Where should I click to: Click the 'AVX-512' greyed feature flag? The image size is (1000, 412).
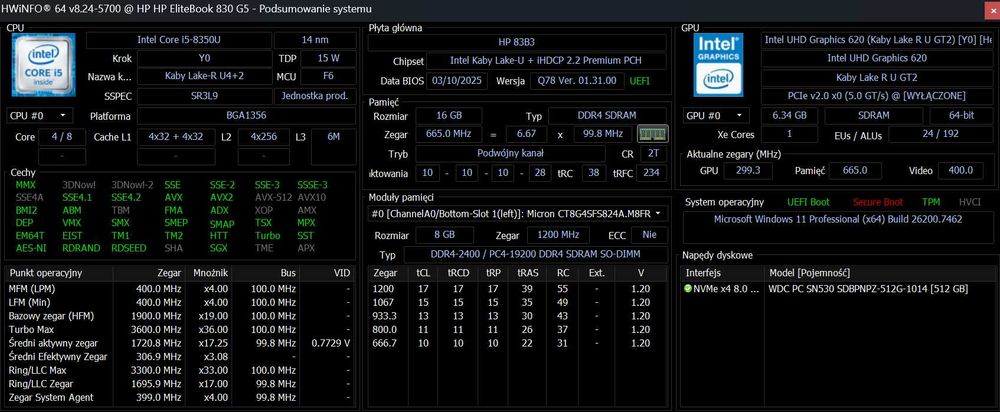coord(272,198)
